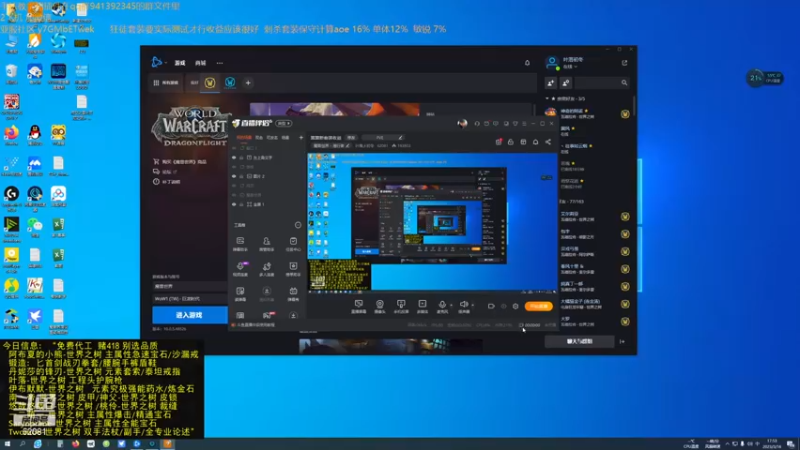
Task: Open the headset support icon in streaming app
Action: point(477,123)
